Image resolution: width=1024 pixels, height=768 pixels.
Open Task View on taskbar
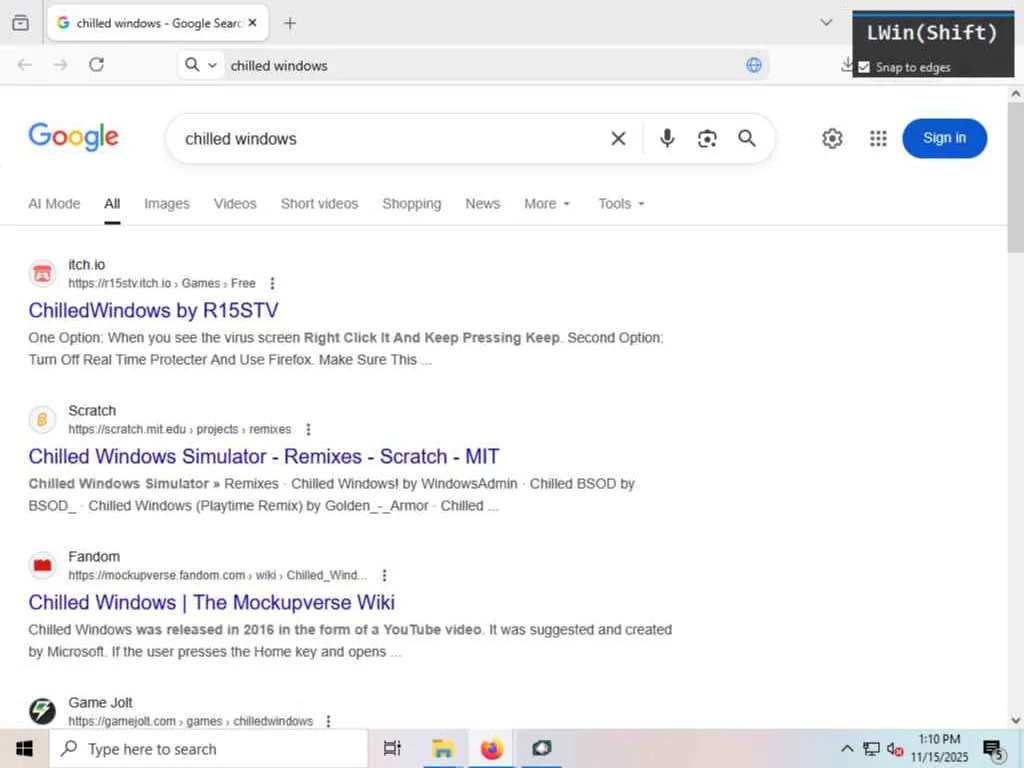point(392,748)
